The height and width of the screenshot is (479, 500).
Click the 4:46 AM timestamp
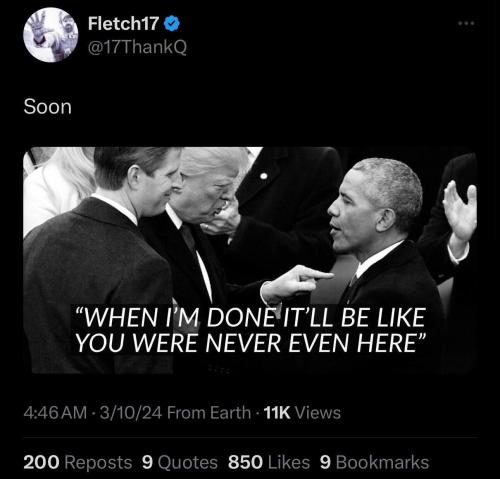pos(55,413)
